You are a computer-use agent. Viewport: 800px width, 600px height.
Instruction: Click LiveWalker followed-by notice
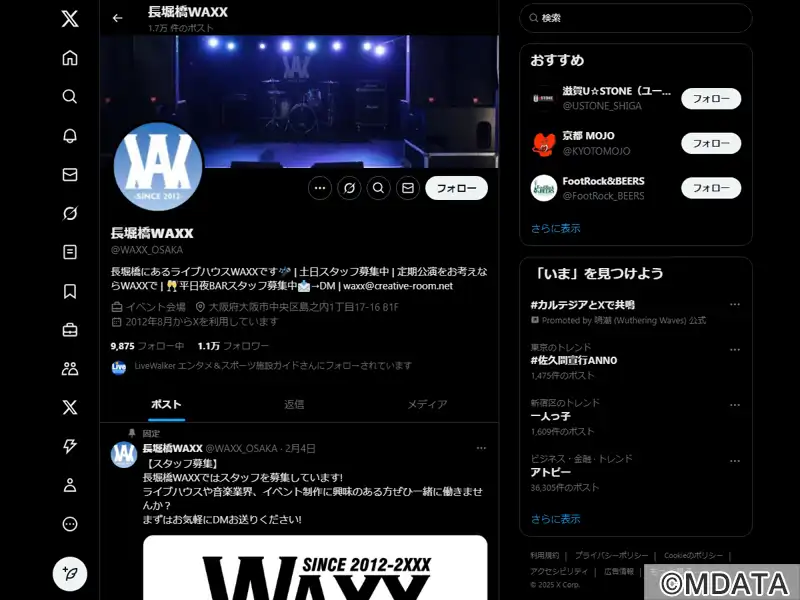point(273,366)
